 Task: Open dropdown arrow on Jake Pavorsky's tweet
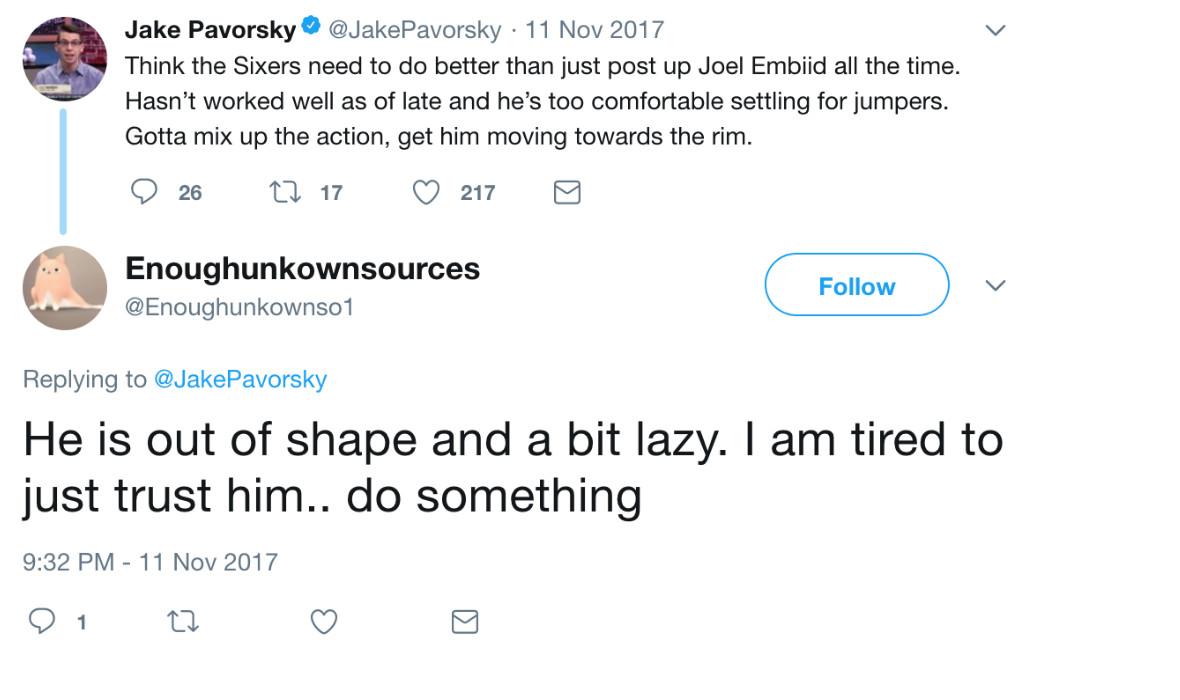coord(994,31)
